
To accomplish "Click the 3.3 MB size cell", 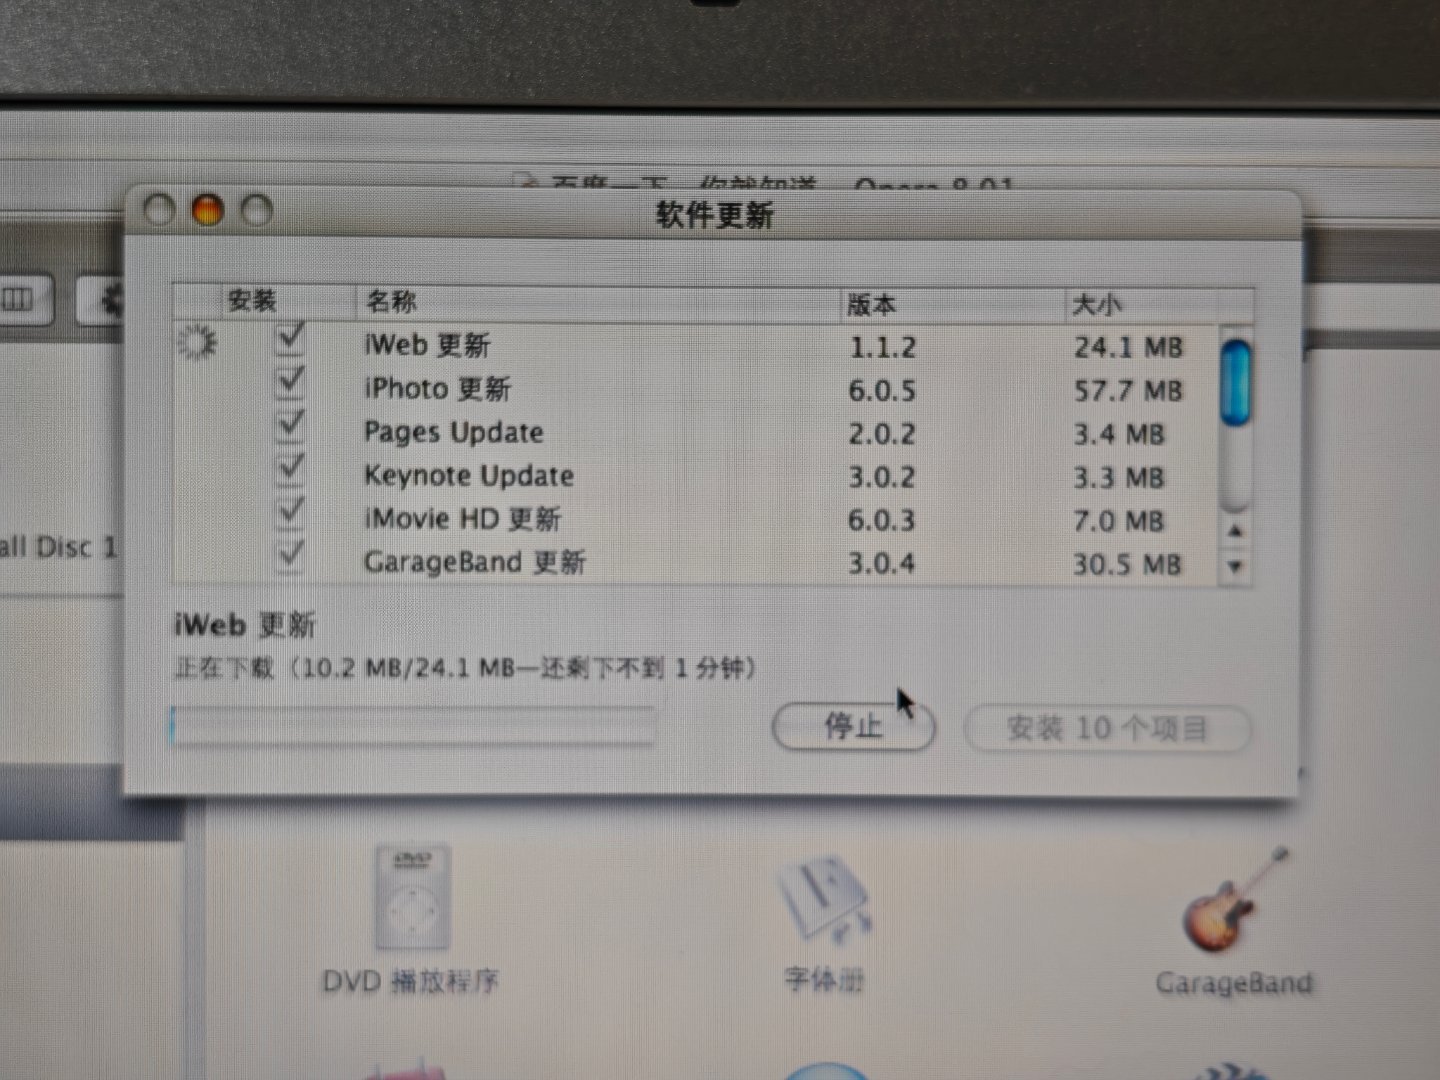I will point(1118,477).
